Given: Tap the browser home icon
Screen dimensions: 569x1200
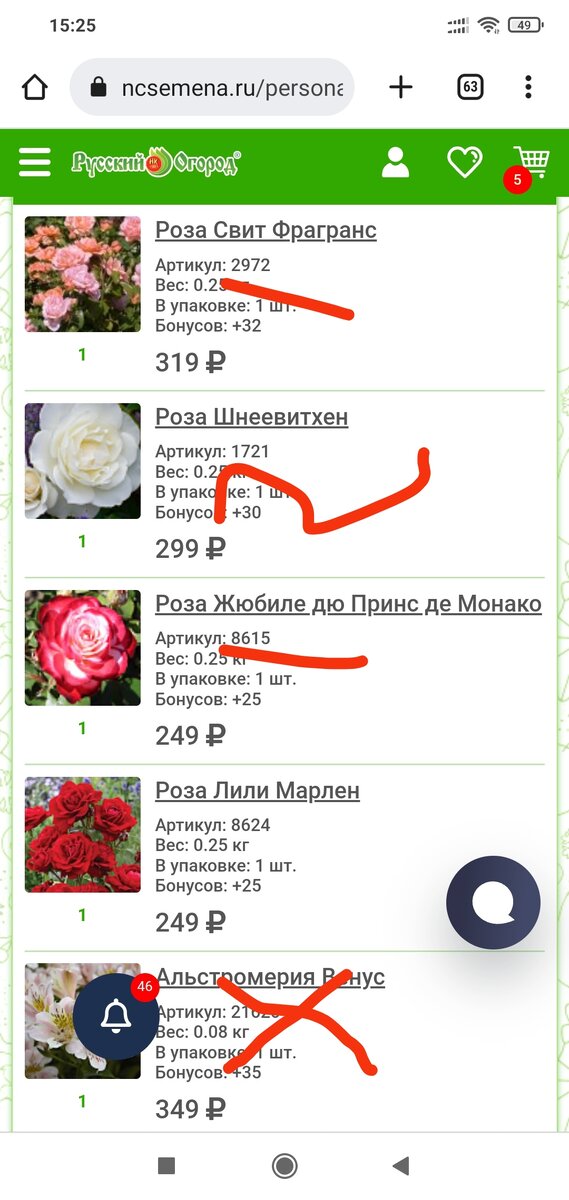Looking at the screenshot, I should click(x=35, y=87).
